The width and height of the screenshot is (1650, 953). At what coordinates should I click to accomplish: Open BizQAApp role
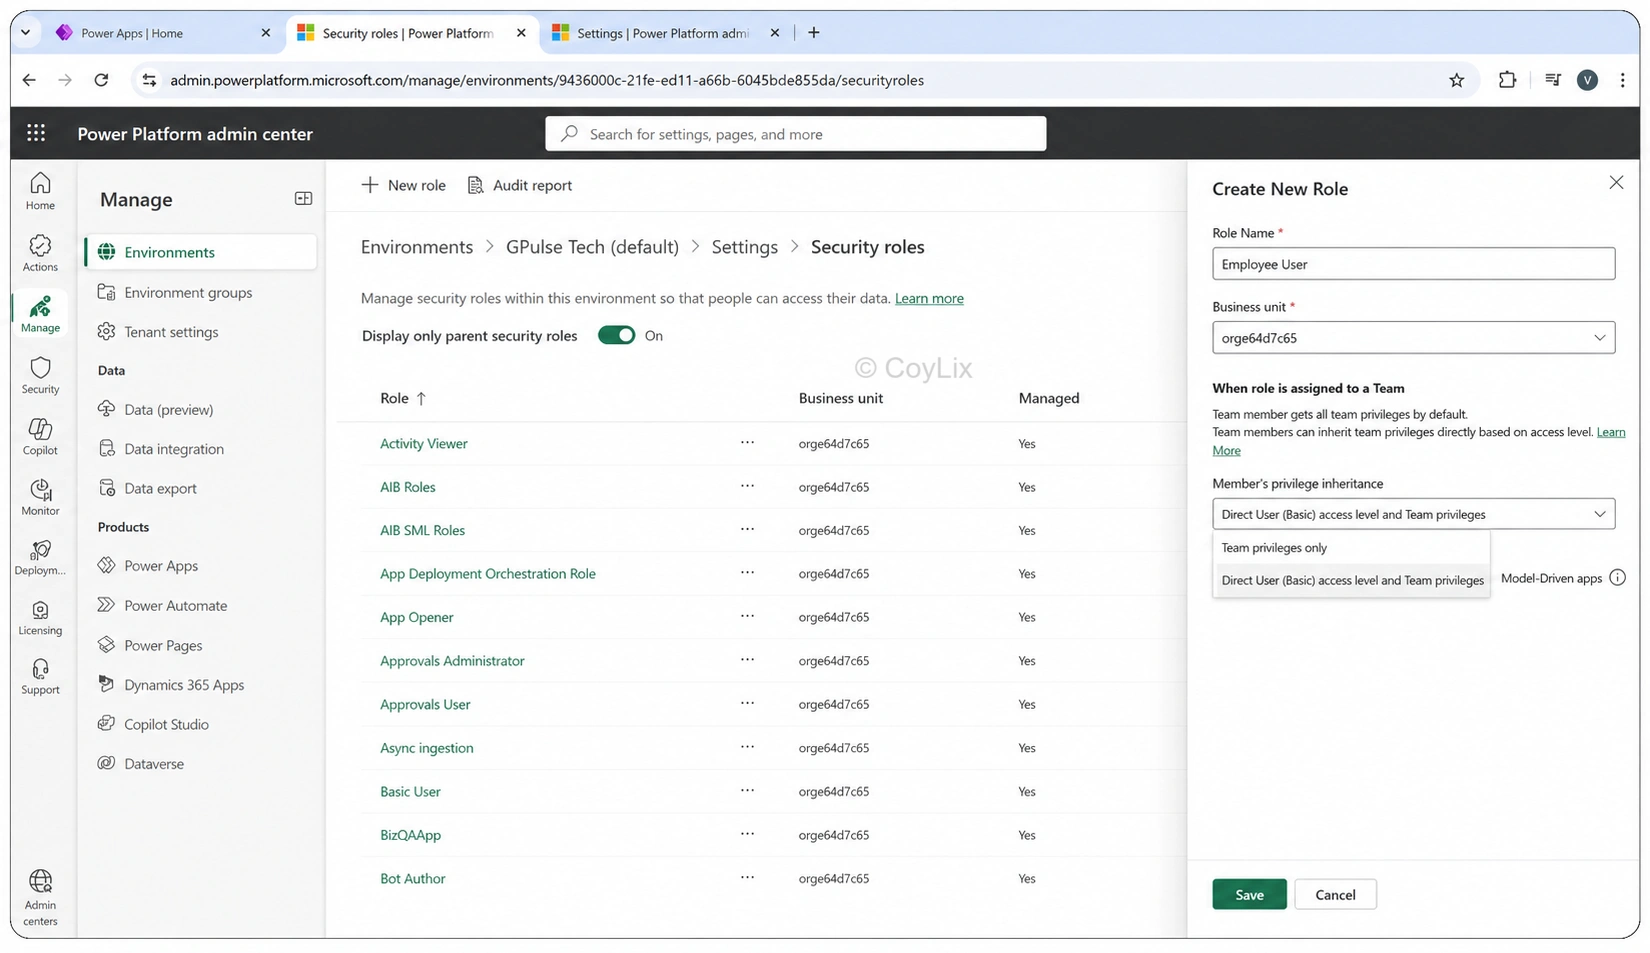click(410, 835)
